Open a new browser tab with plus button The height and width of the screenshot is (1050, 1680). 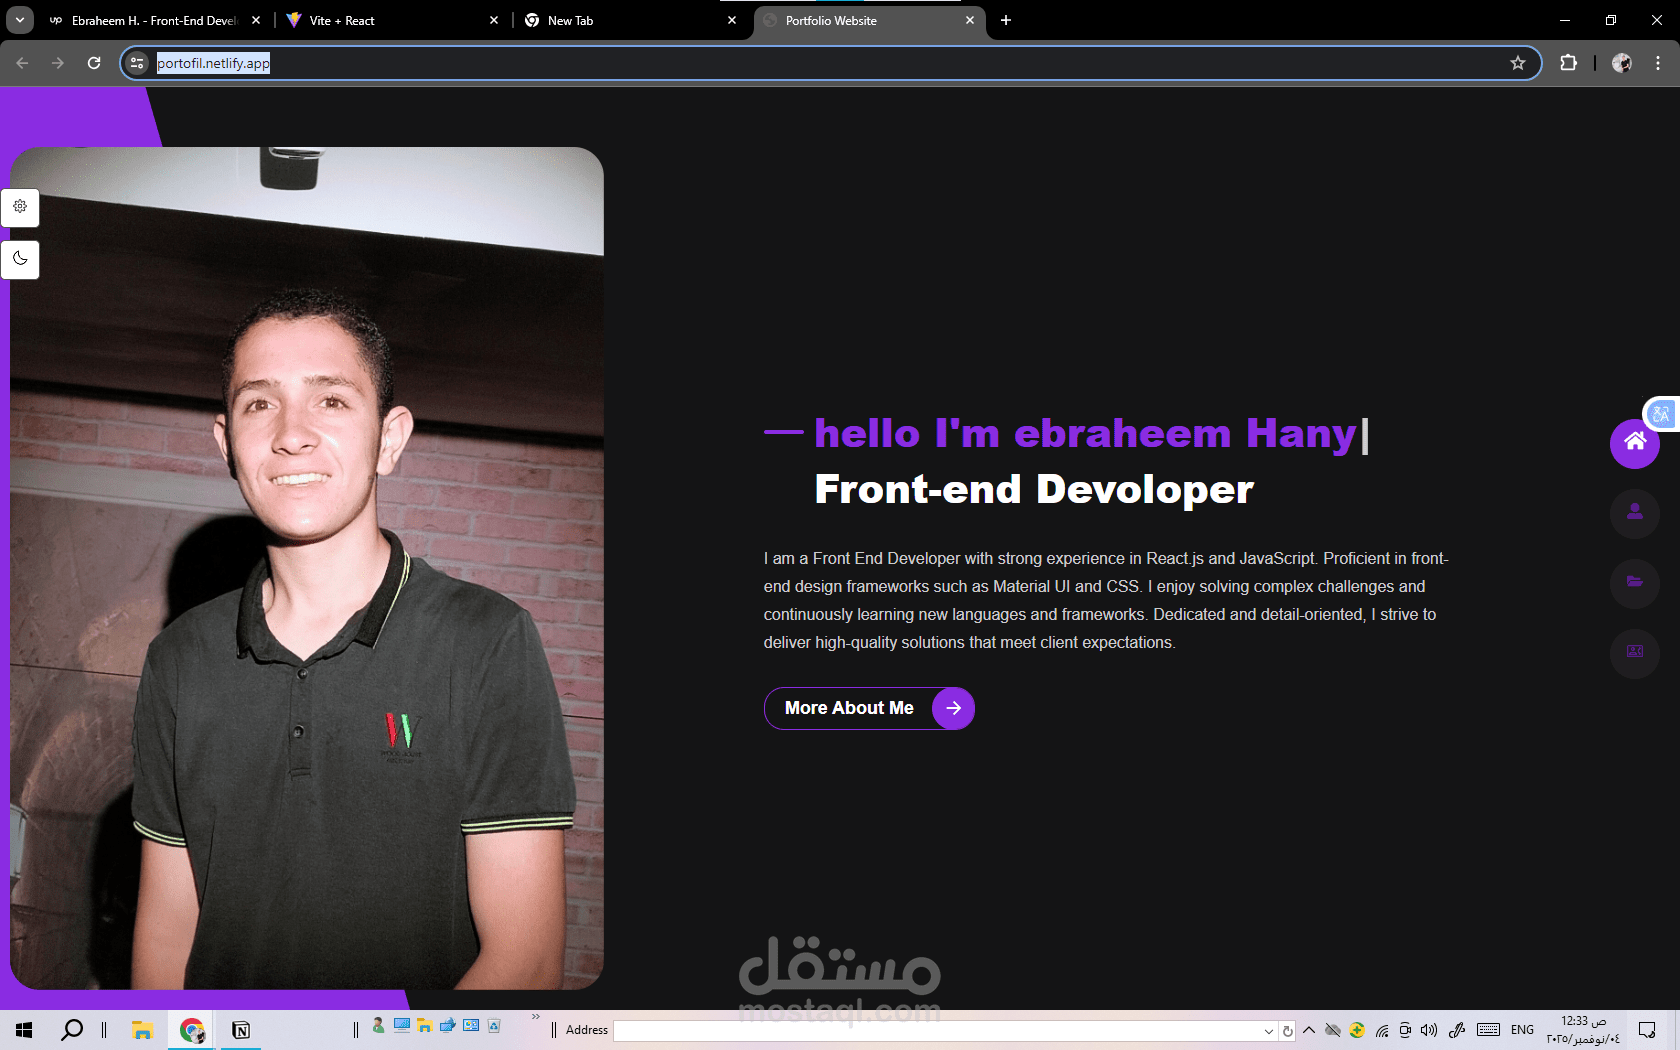pos(1006,20)
